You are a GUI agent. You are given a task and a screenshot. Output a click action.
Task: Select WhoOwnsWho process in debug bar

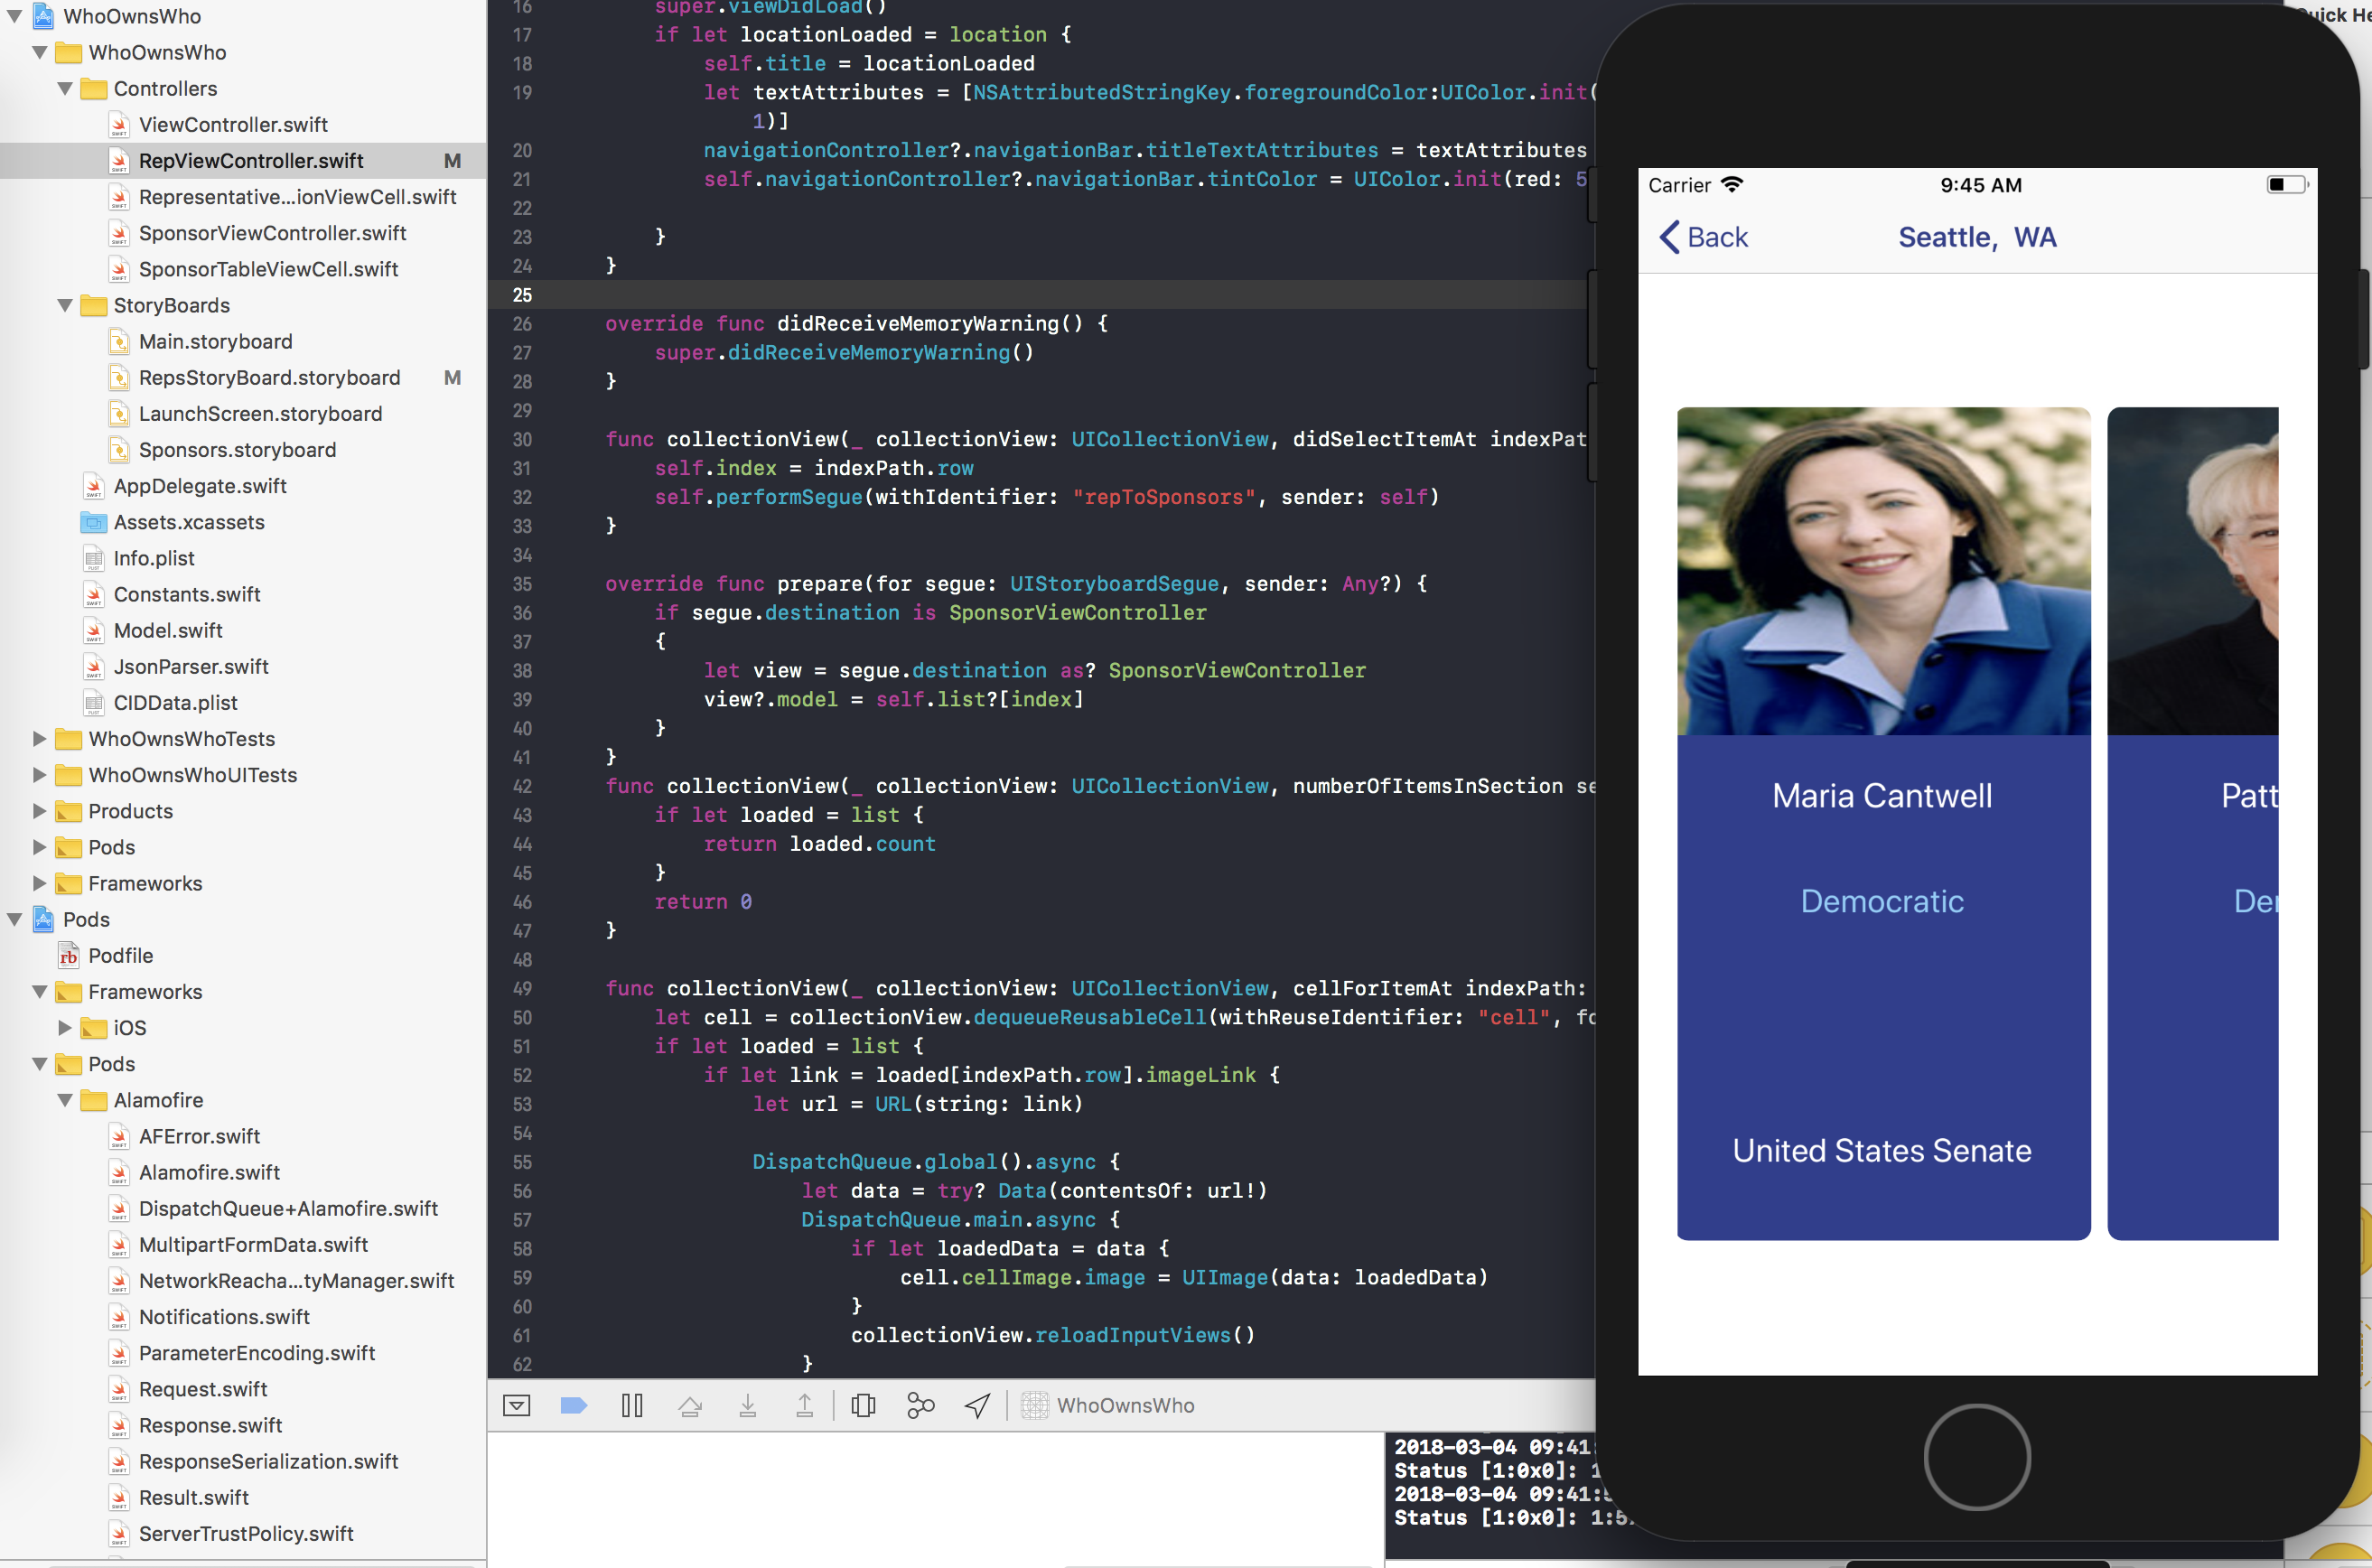click(1108, 1405)
